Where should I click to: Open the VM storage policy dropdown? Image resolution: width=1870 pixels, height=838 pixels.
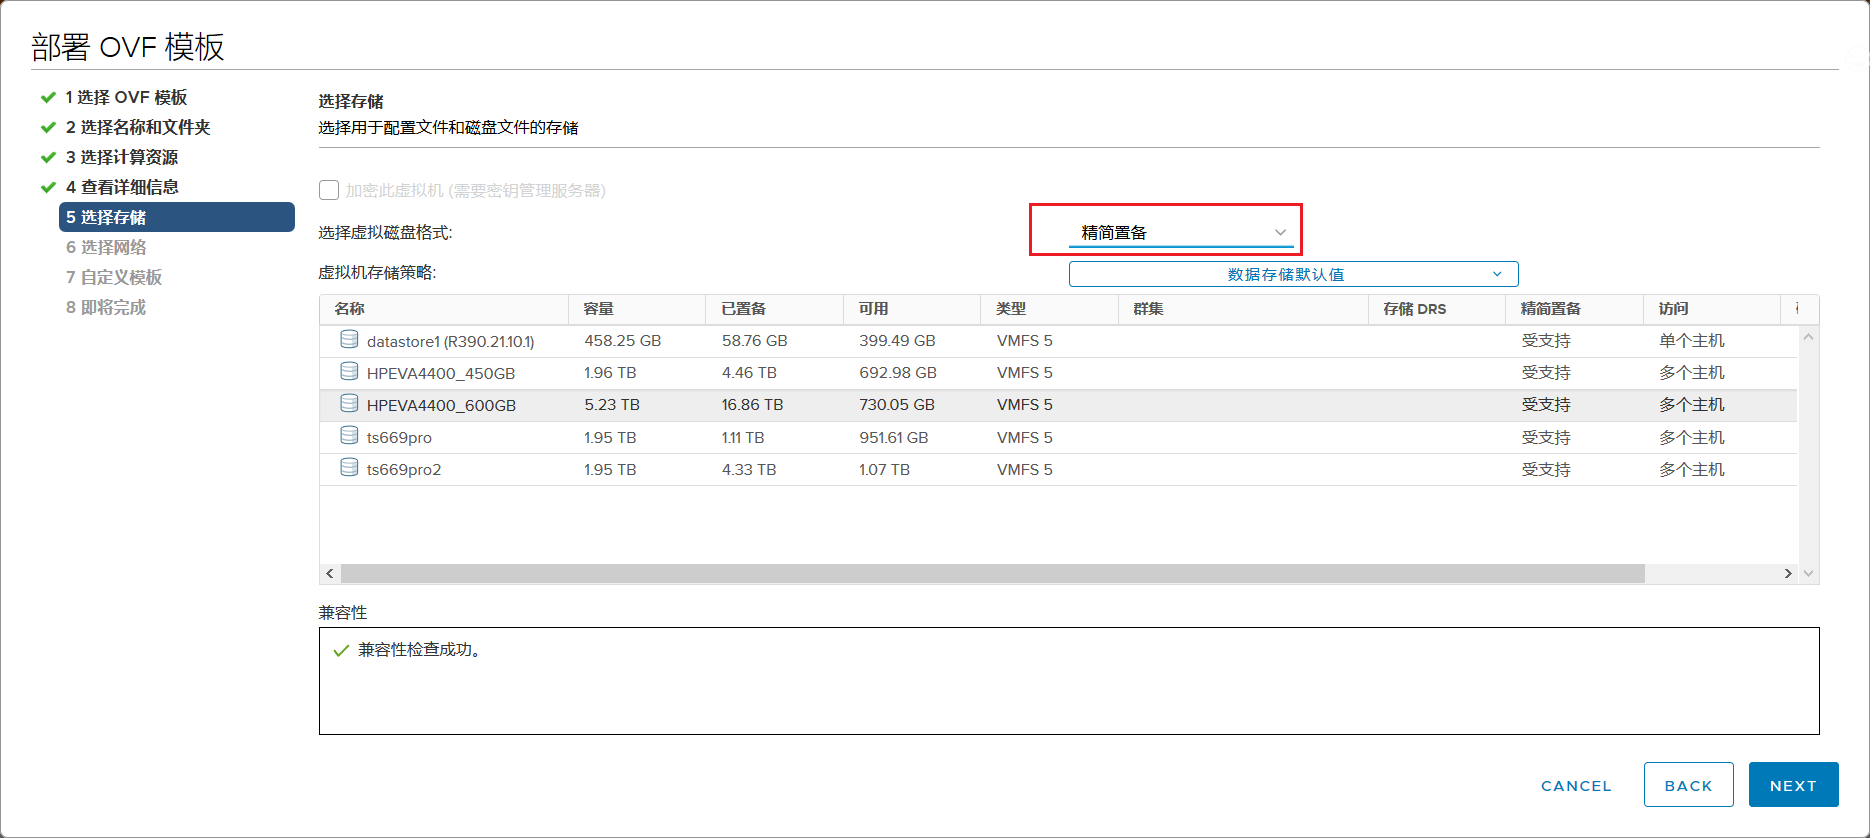(1293, 274)
